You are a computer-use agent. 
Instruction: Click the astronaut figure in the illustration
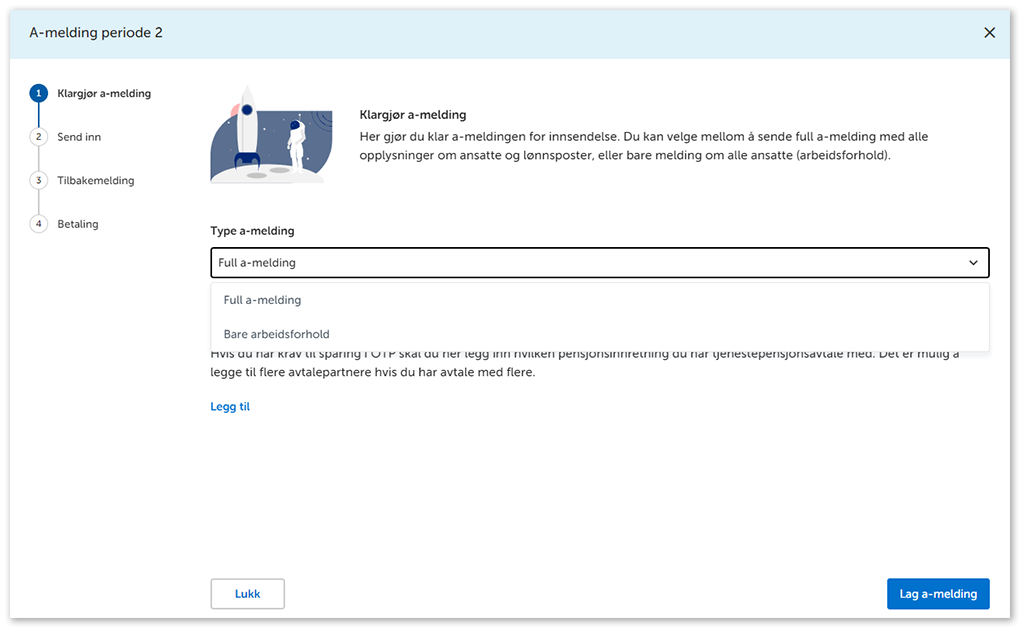[296, 150]
